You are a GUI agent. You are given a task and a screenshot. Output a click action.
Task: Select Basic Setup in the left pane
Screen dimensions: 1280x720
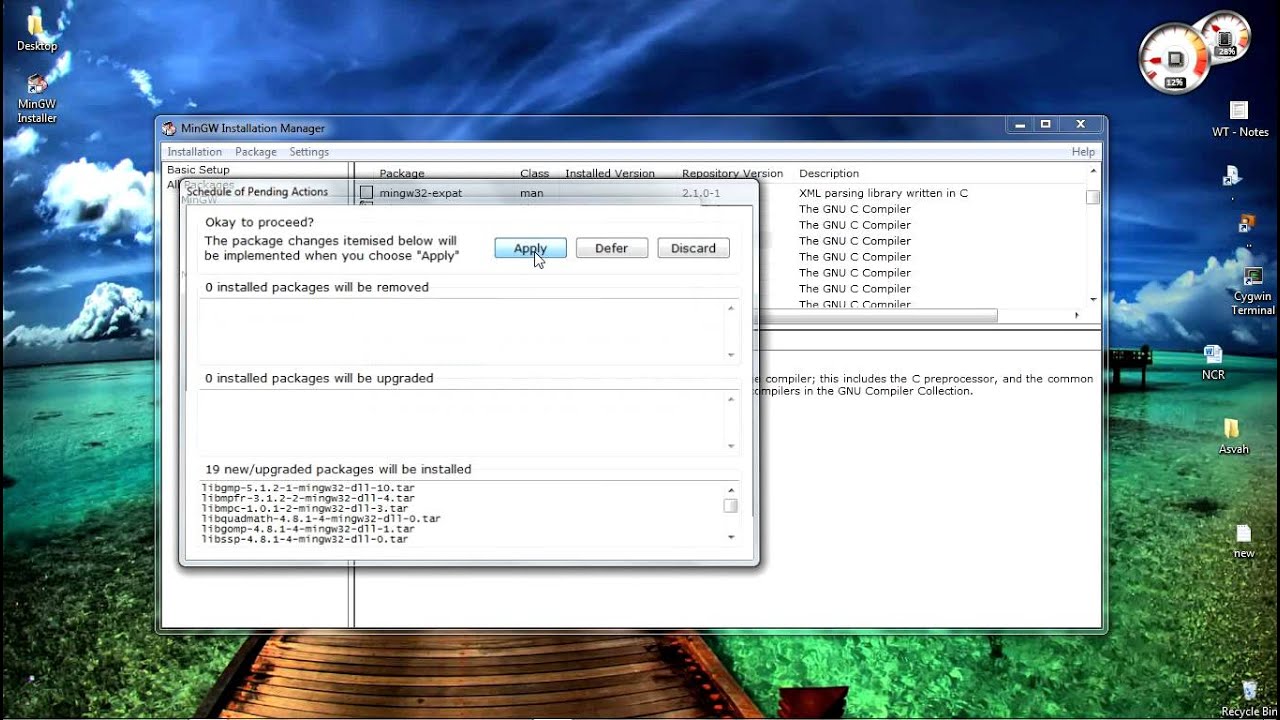pos(198,170)
